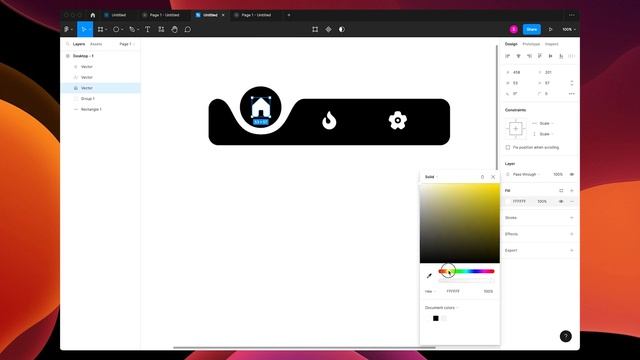This screenshot has width=640, height=360.
Task: Click the Share button
Action: coord(531,29)
